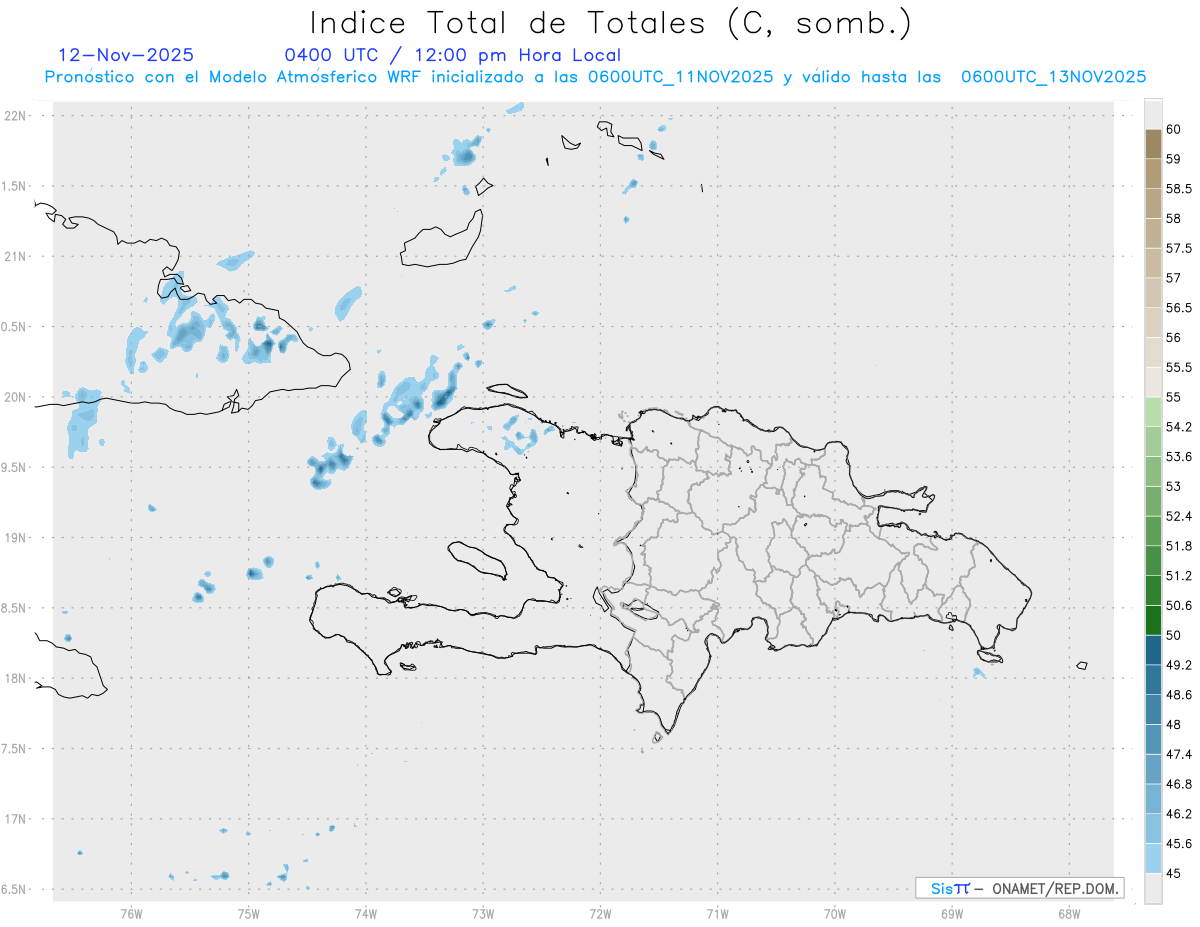Image resolution: width=1200 pixels, height=927 pixels.
Task: Click the '71W' longitude label
Action: [717, 912]
